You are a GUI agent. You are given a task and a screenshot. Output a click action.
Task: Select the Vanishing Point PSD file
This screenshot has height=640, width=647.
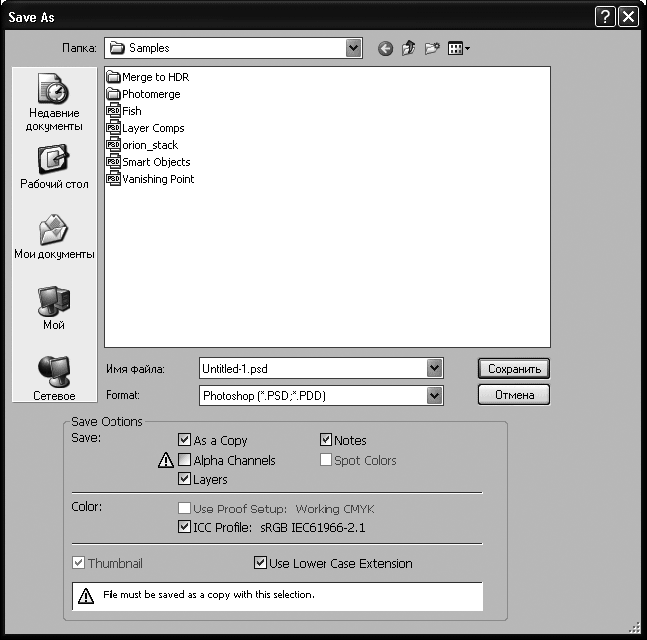click(150, 179)
